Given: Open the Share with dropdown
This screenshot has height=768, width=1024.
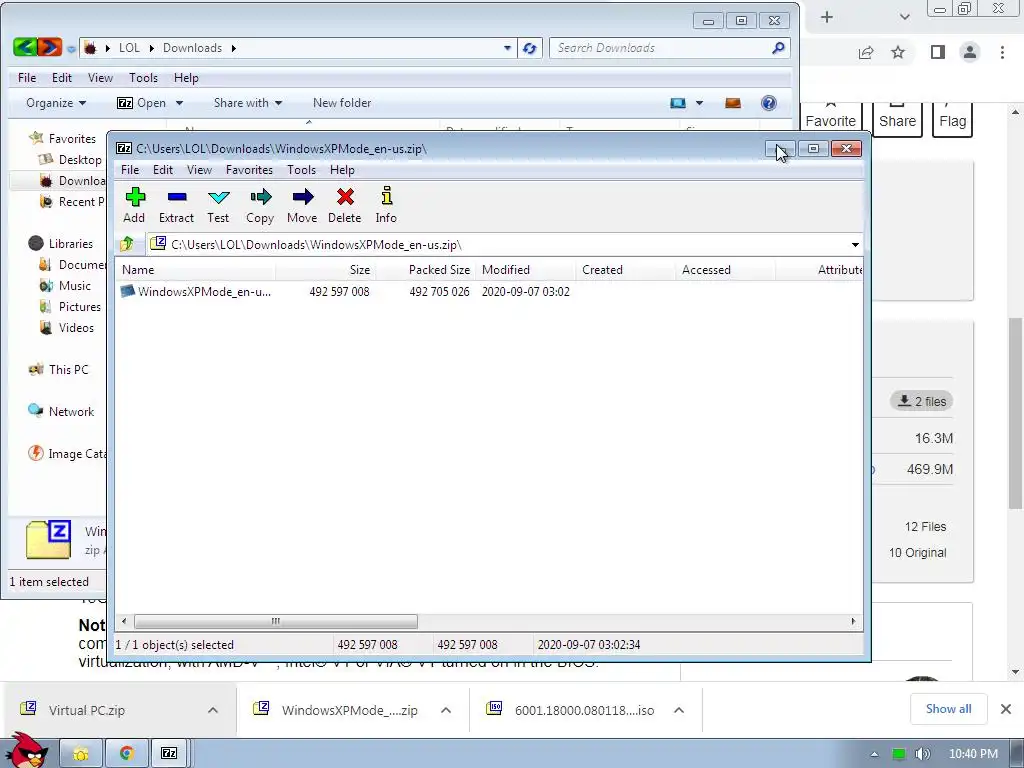Looking at the screenshot, I should tap(248, 103).
